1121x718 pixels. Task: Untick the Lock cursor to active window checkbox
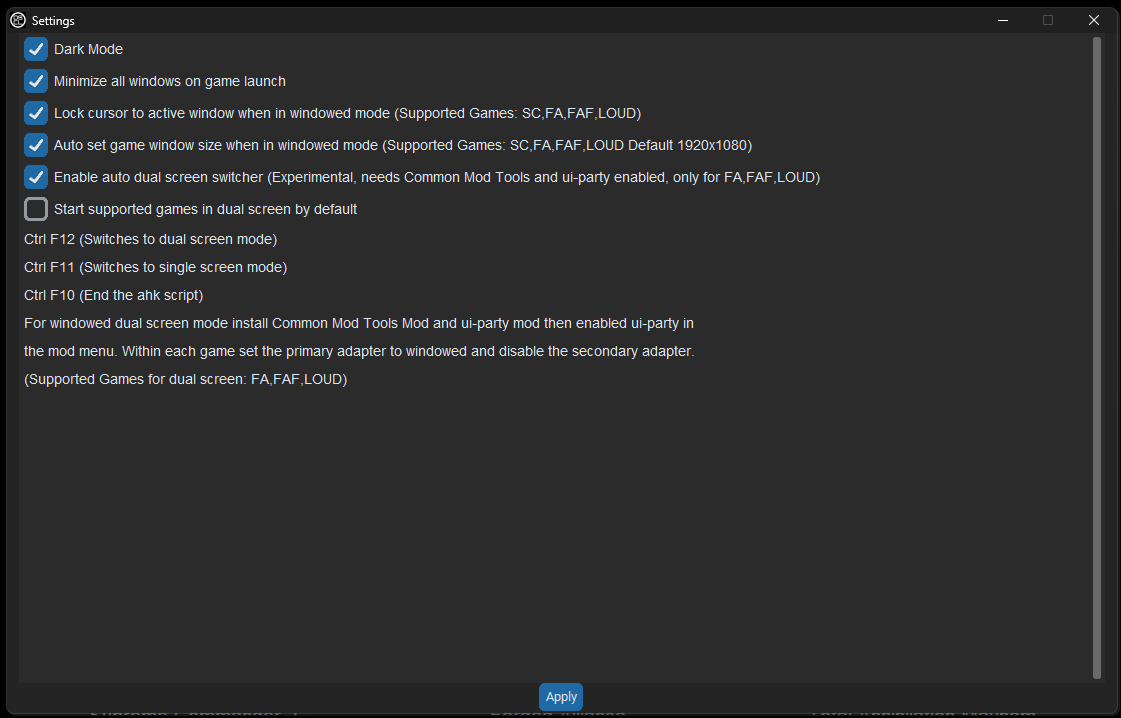pyautogui.click(x=36, y=113)
